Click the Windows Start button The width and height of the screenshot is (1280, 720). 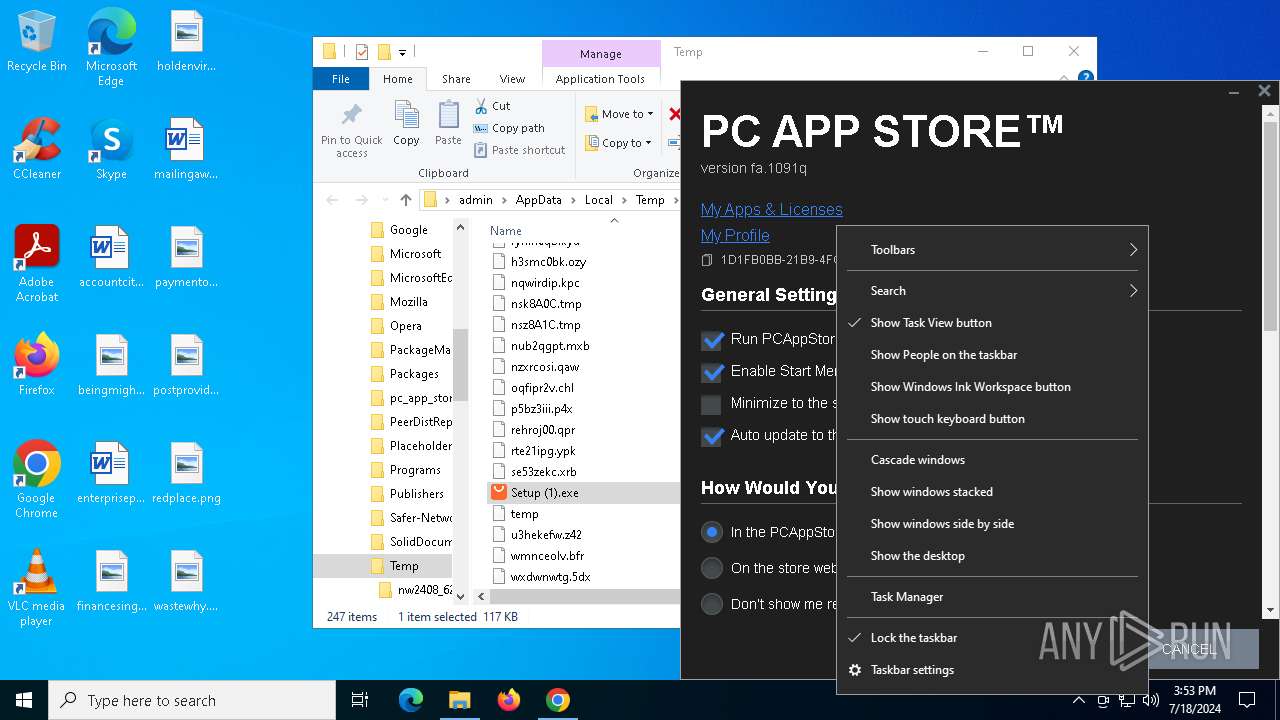(x=24, y=700)
